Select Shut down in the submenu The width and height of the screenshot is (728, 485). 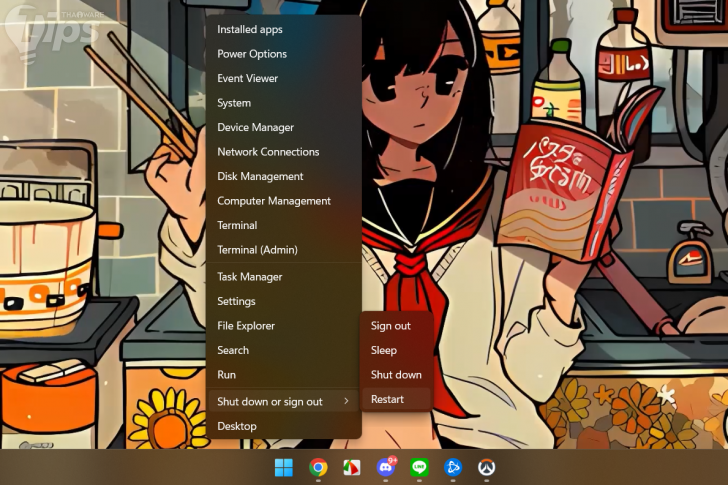pos(396,375)
